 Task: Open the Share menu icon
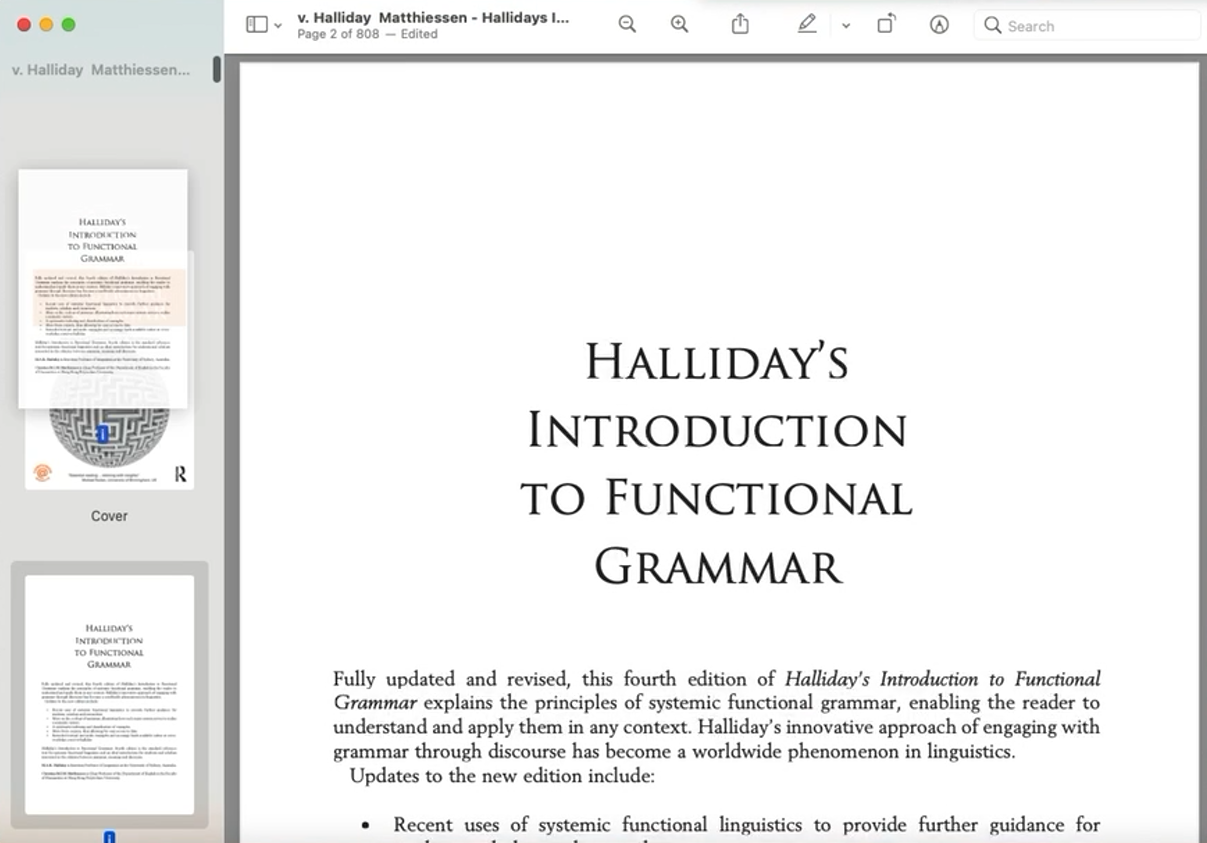click(740, 25)
